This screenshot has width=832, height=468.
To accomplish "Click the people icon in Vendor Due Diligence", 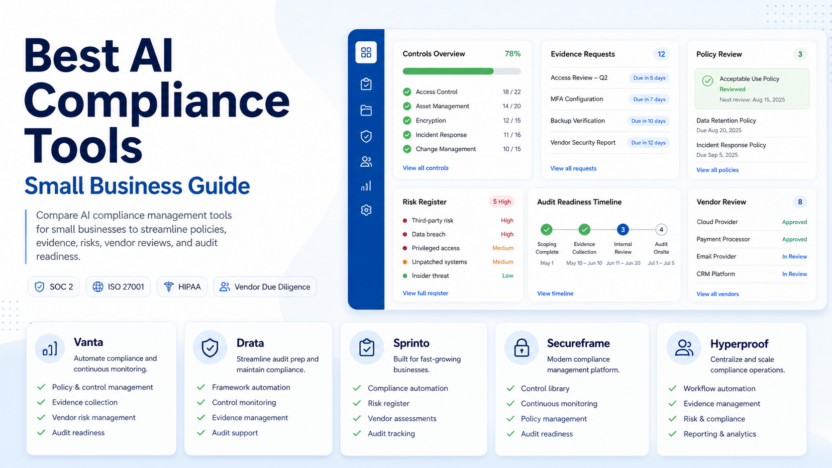I will (225, 287).
